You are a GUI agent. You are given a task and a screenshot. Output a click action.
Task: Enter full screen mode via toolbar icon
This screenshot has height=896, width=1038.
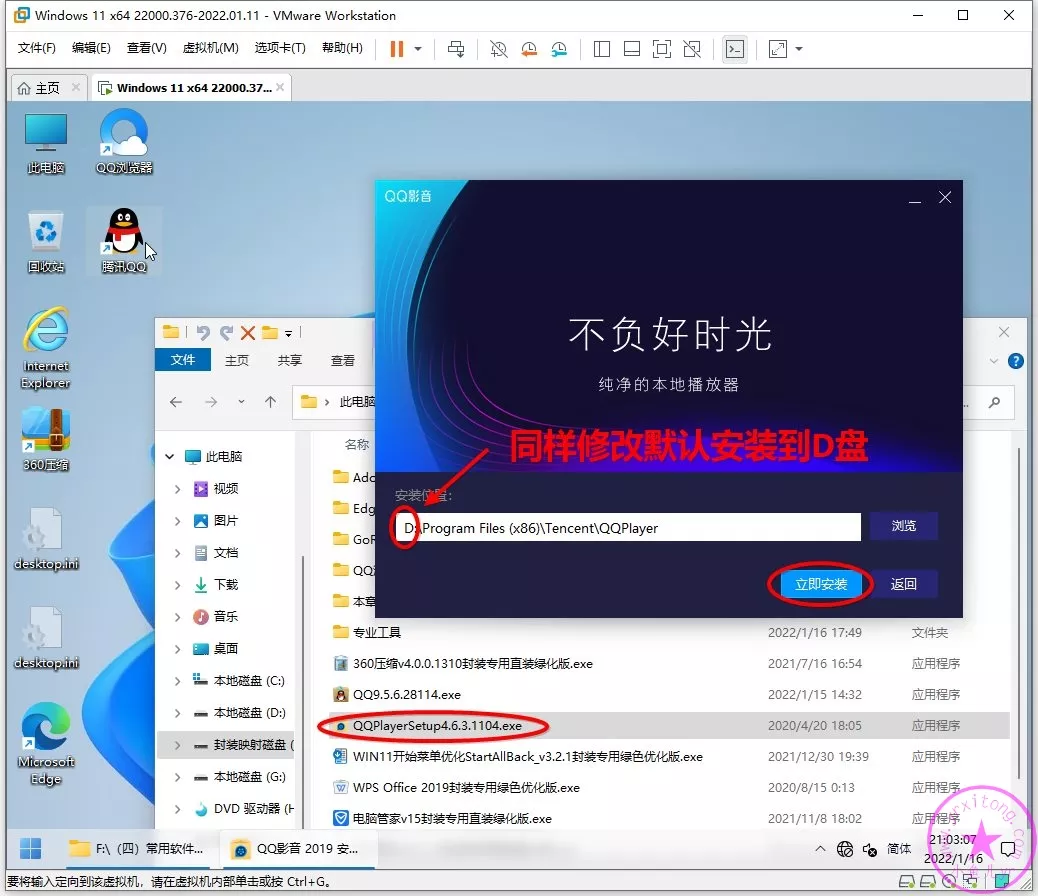pos(662,48)
